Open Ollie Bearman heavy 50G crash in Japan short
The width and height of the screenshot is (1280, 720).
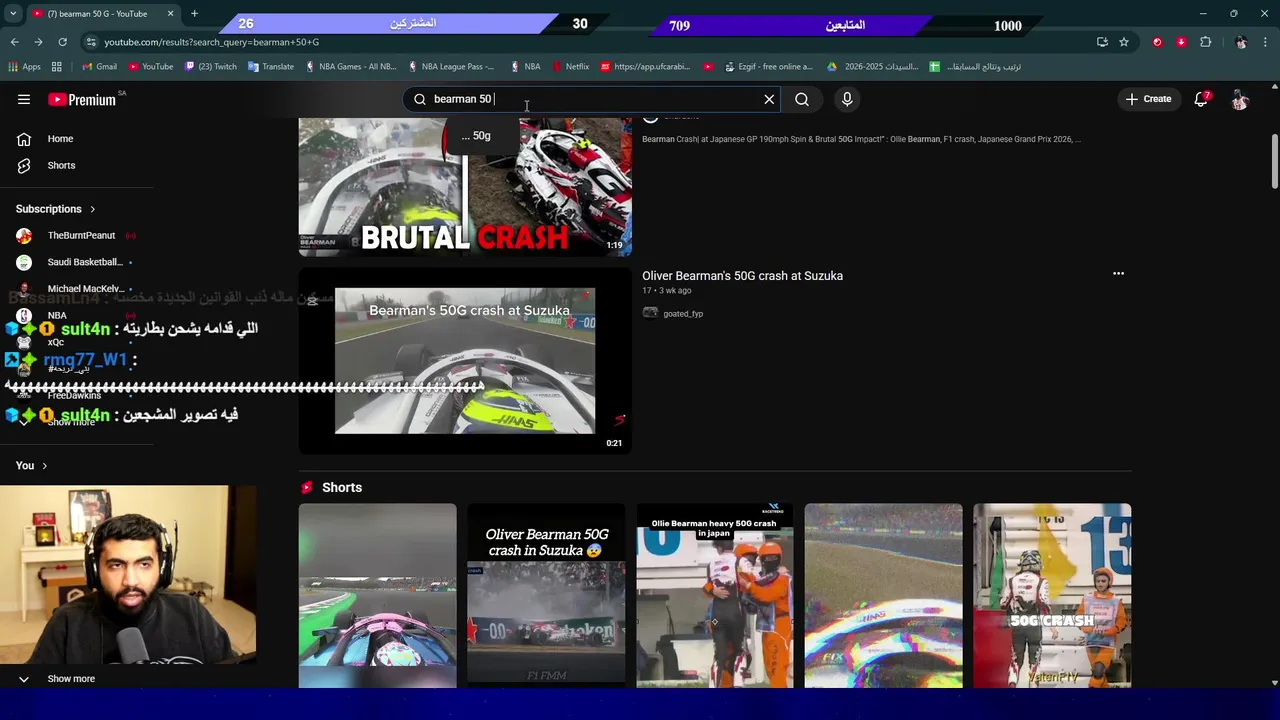point(715,595)
